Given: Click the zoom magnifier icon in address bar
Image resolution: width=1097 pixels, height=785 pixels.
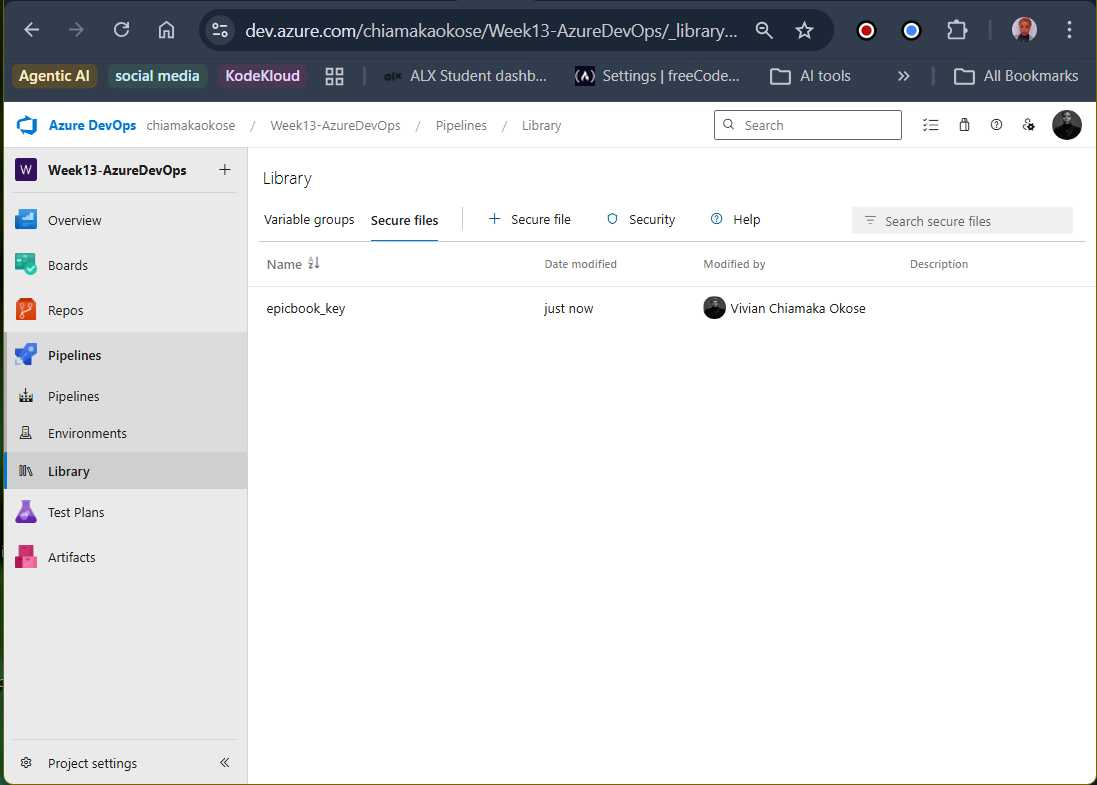Looking at the screenshot, I should (764, 30).
